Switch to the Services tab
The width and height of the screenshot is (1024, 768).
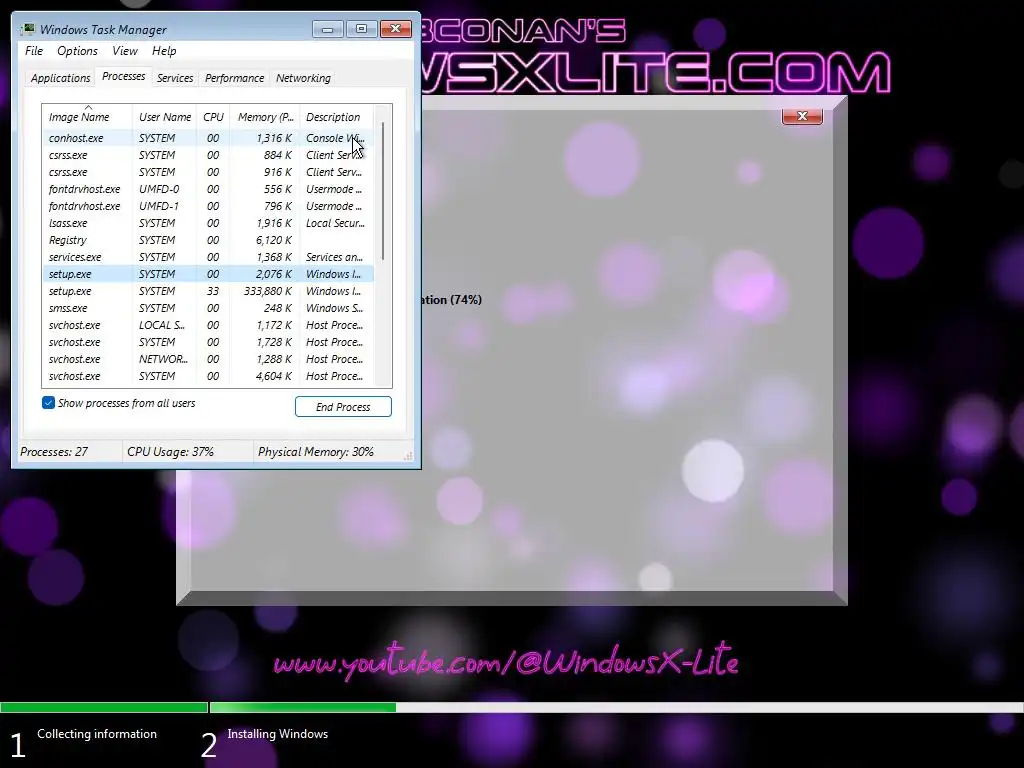[x=175, y=78]
